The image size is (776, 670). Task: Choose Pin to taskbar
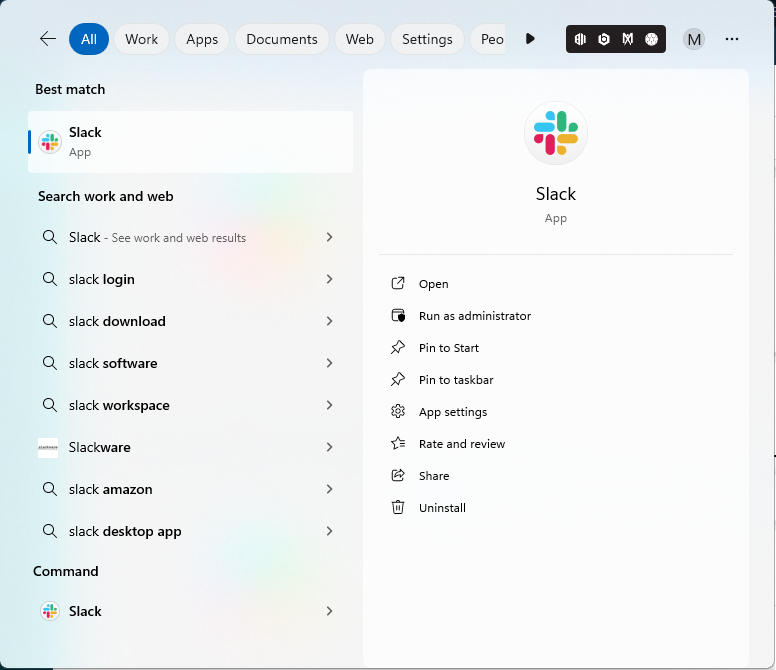[x=456, y=380]
